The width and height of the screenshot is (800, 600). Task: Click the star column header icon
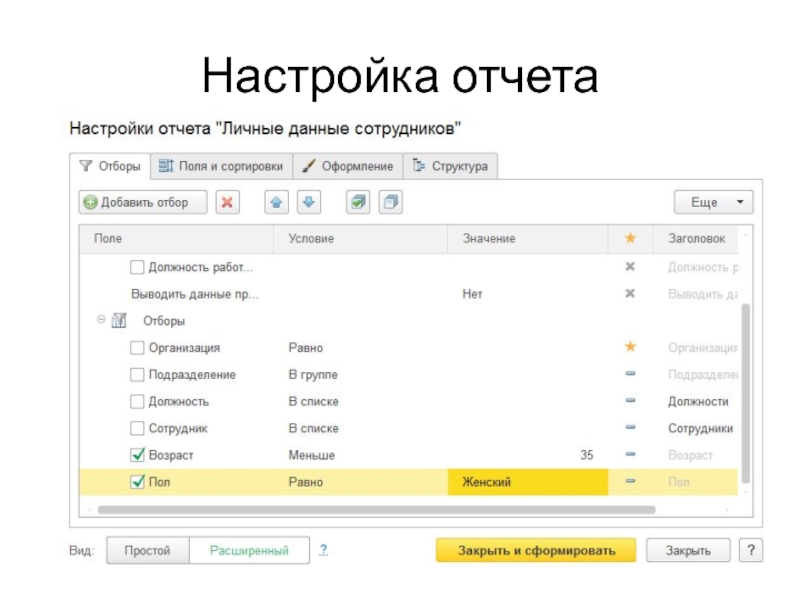[630, 239]
